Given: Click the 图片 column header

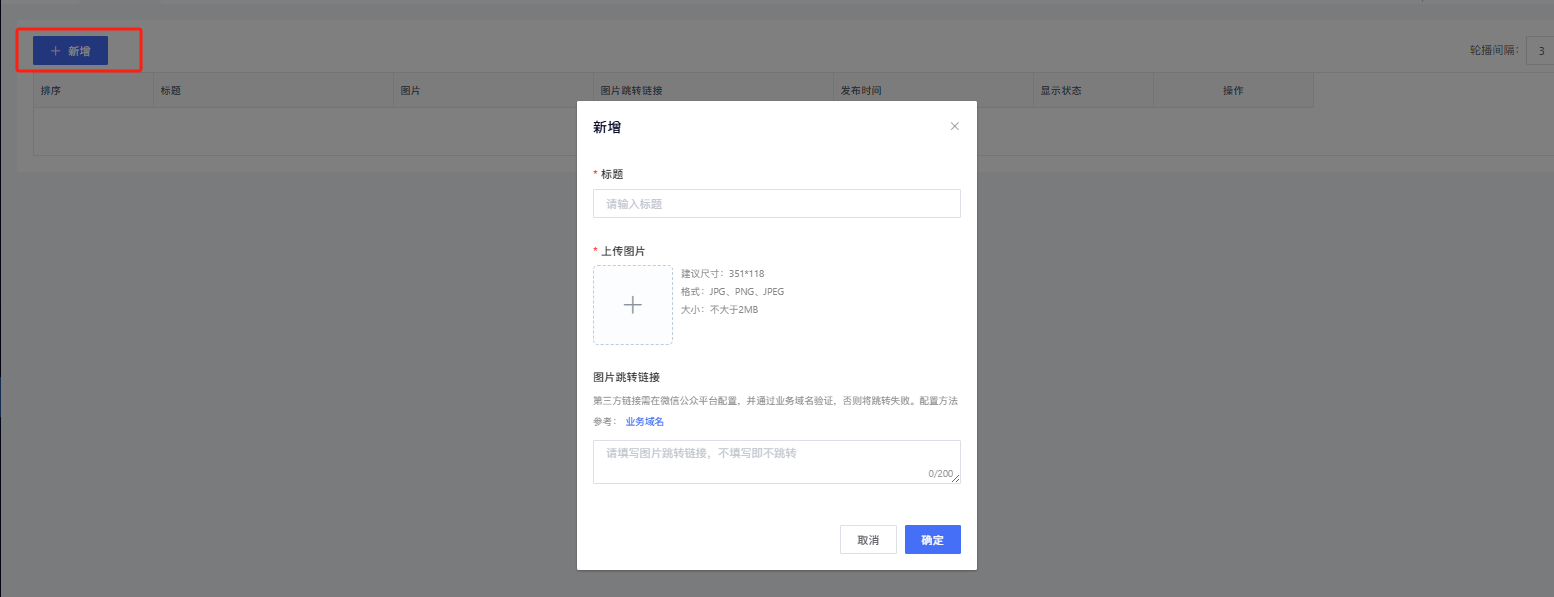Looking at the screenshot, I should pyautogui.click(x=410, y=91).
